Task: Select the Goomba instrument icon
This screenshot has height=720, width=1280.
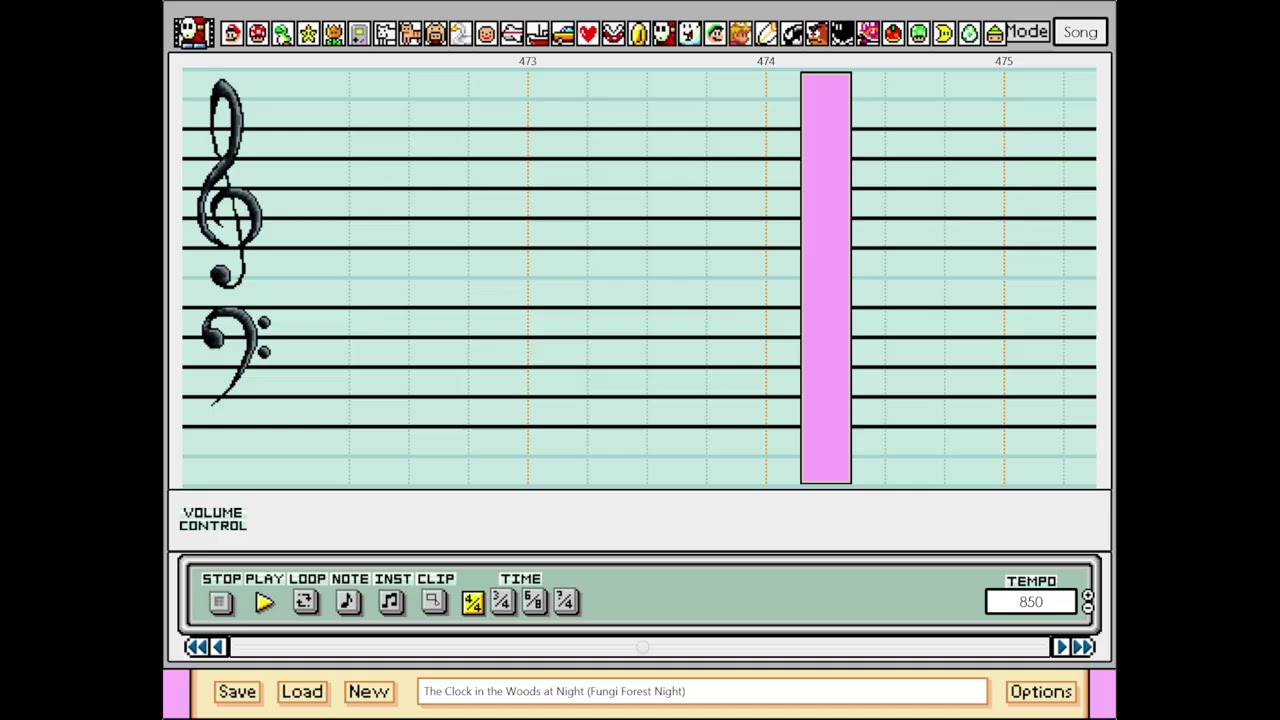Action: tap(816, 33)
